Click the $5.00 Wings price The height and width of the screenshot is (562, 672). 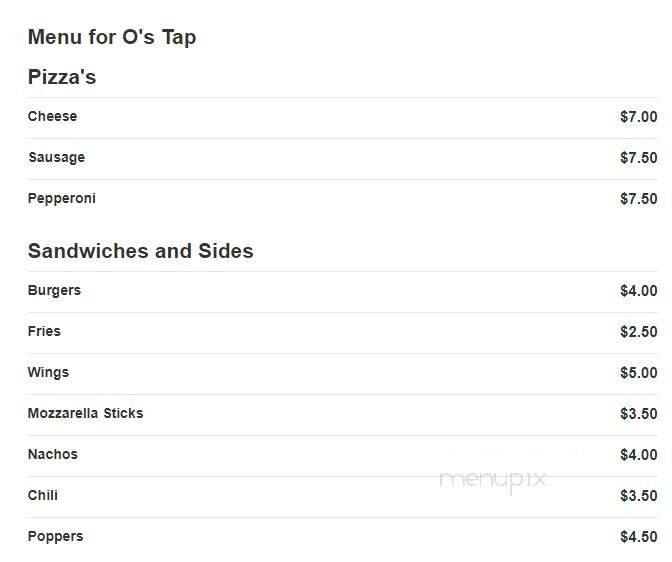tap(638, 373)
